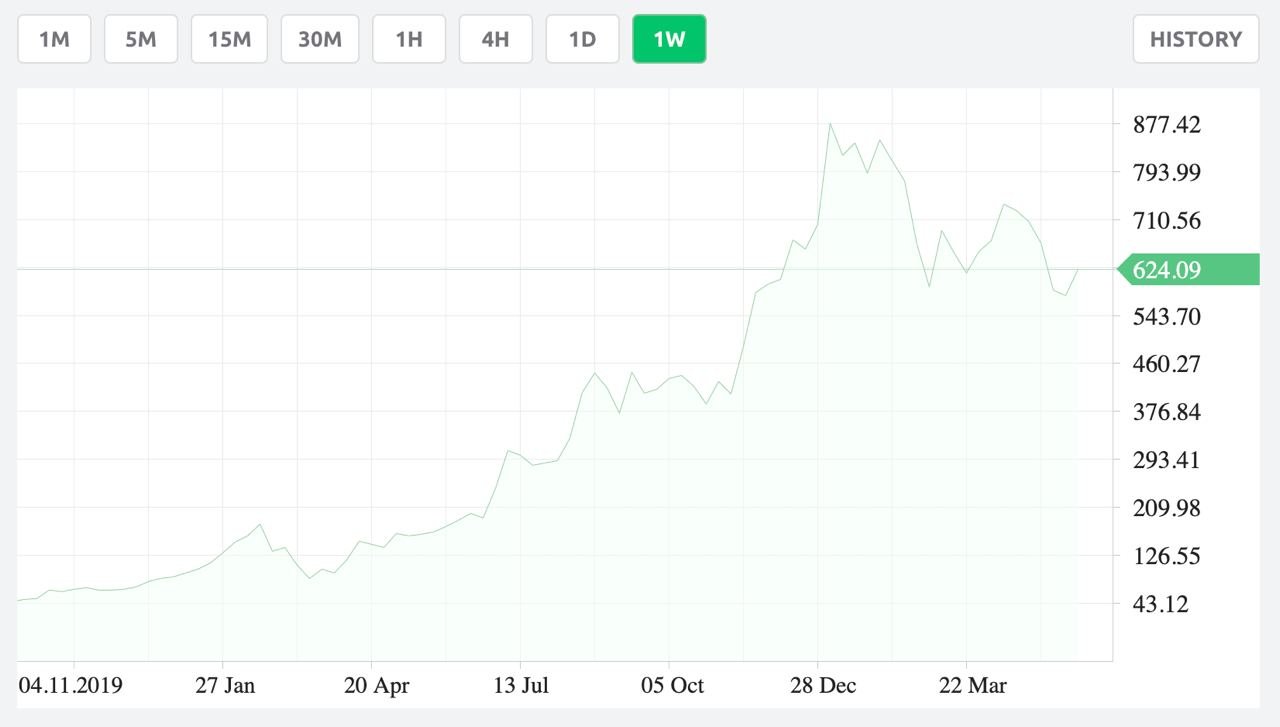Click the 877.42 price axis label
Image resolution: width=1280 pixels, height=727 pixels.
click(x=1167, y=125)
